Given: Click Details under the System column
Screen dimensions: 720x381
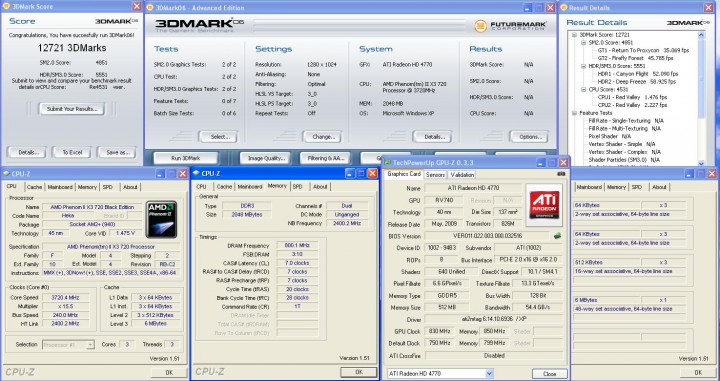Looking at the screenshot, I should (432, 137).
